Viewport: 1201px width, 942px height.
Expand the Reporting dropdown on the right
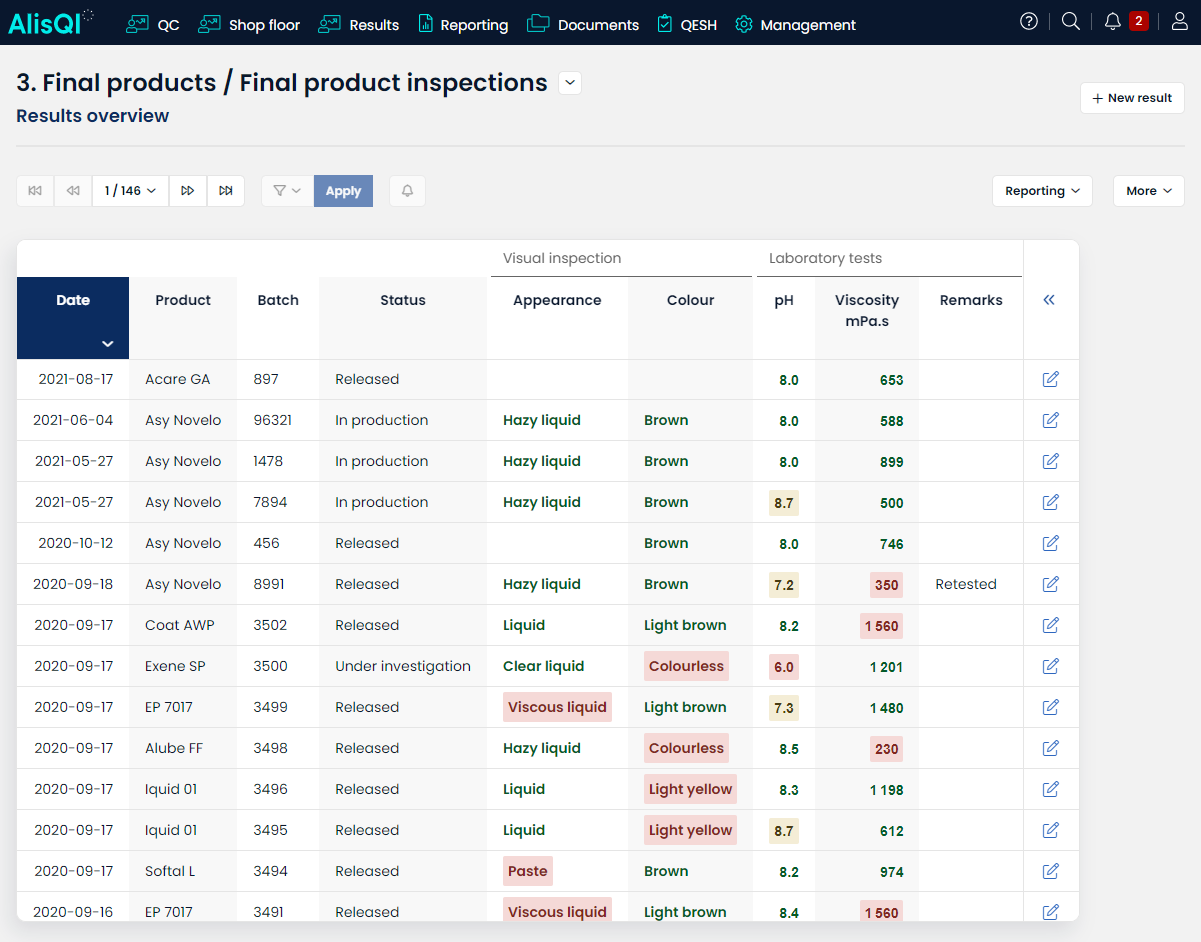coord(1042,191)
